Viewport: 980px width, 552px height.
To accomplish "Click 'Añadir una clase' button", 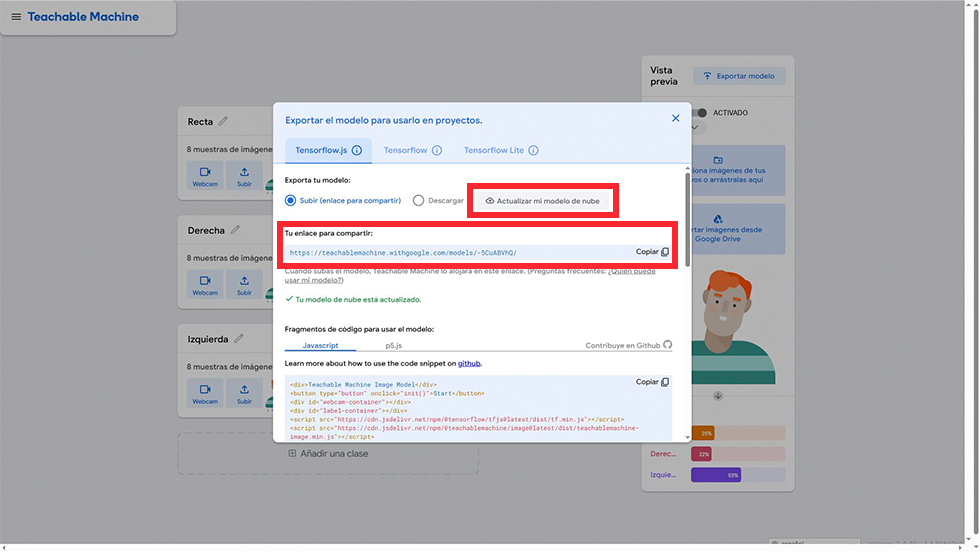I will (x=328, y=454).
